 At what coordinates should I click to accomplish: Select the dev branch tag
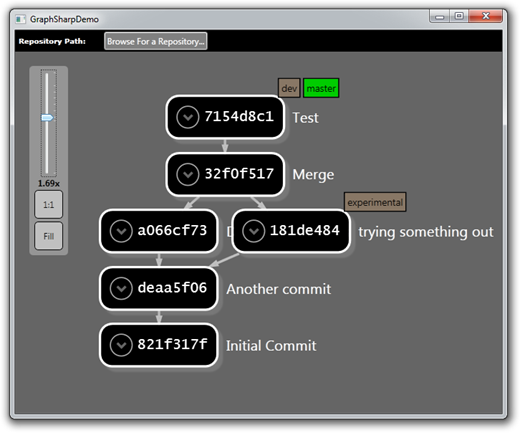(289, 88)
